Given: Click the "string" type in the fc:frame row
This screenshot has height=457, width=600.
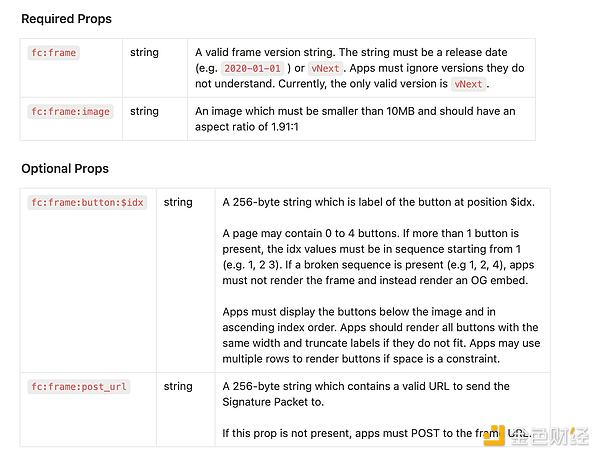Looking at the screenshot, I should (x=144, y=52).
